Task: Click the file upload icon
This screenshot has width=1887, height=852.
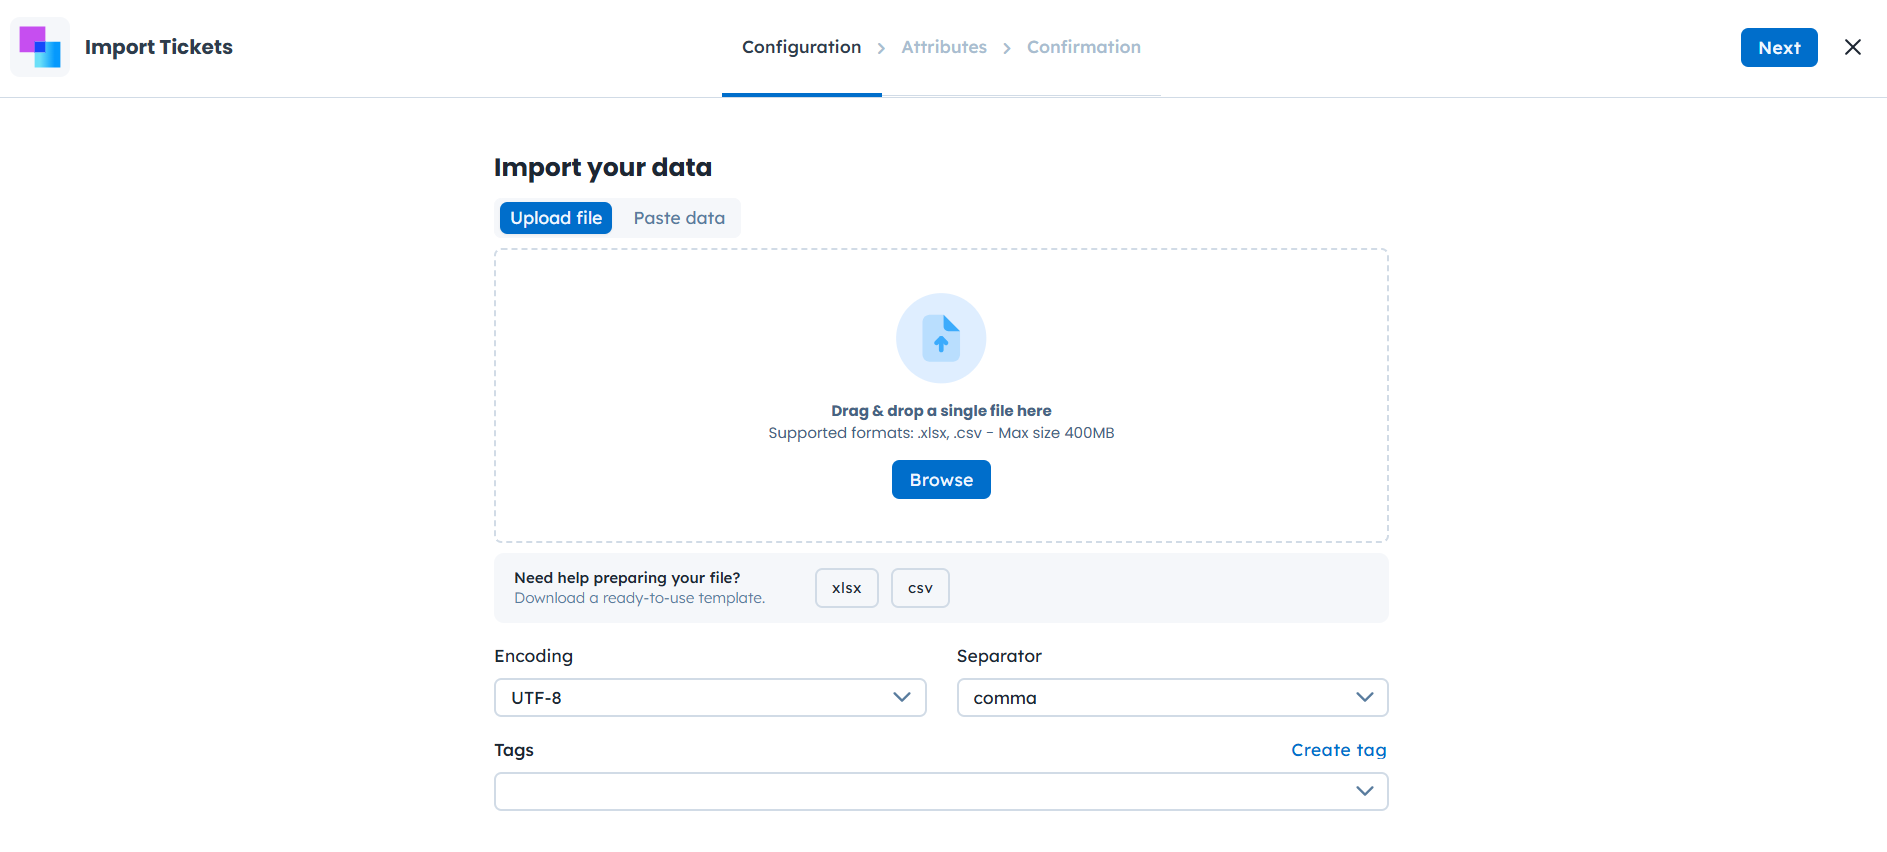Action: [x=941, y=338]
